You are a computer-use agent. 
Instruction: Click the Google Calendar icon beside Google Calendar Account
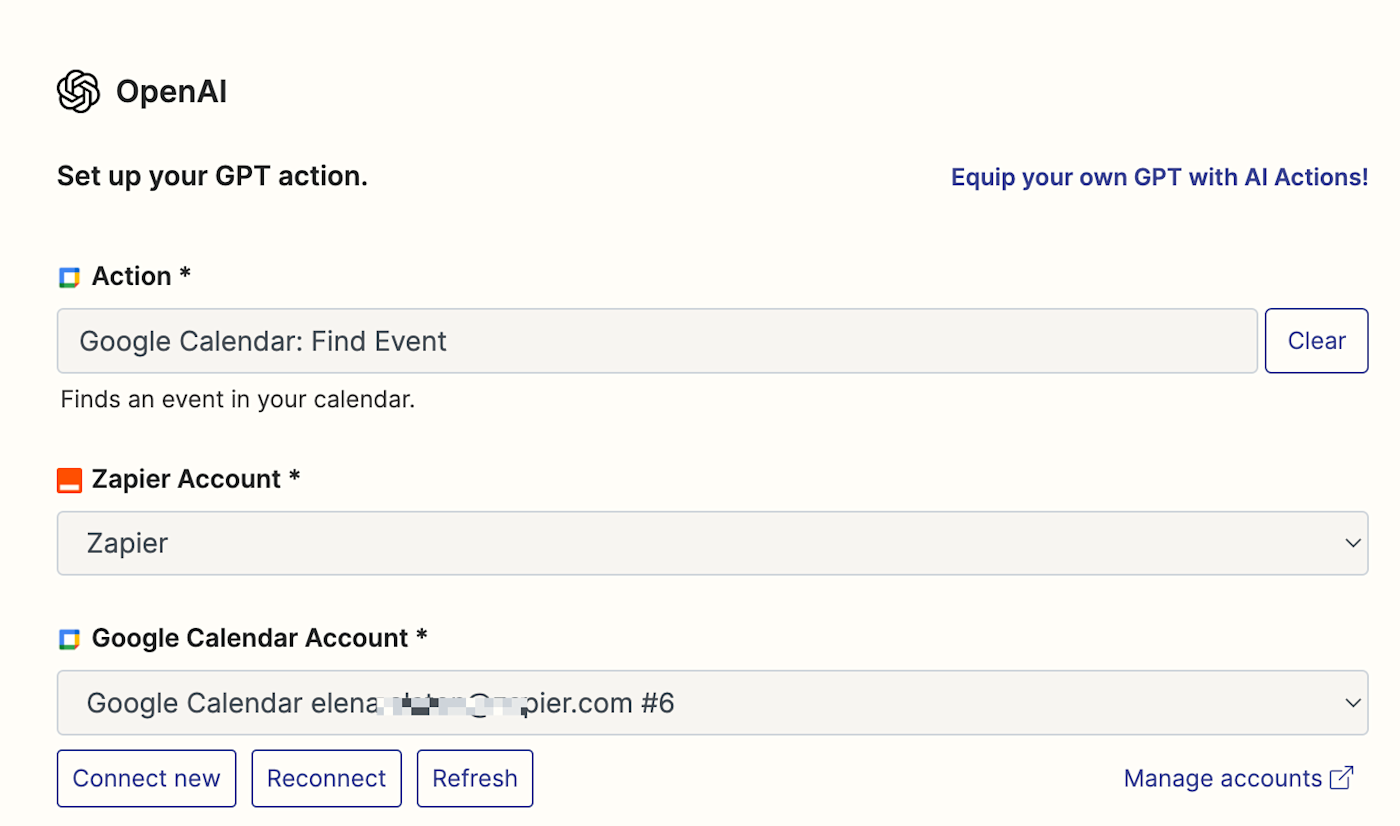coord(69,640)
